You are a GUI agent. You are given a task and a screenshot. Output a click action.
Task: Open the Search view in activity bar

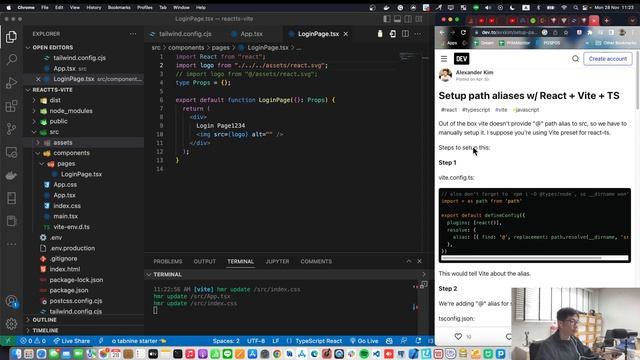[x=11, y=60]
